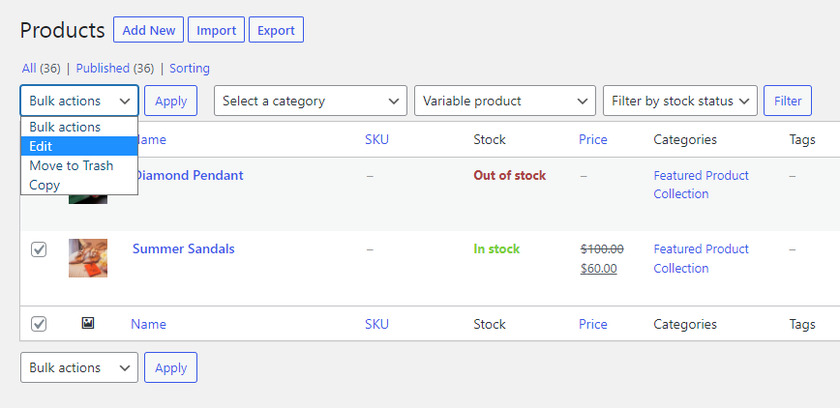
Task: Click the Stock header in the table top
Action: click(489, 140)
